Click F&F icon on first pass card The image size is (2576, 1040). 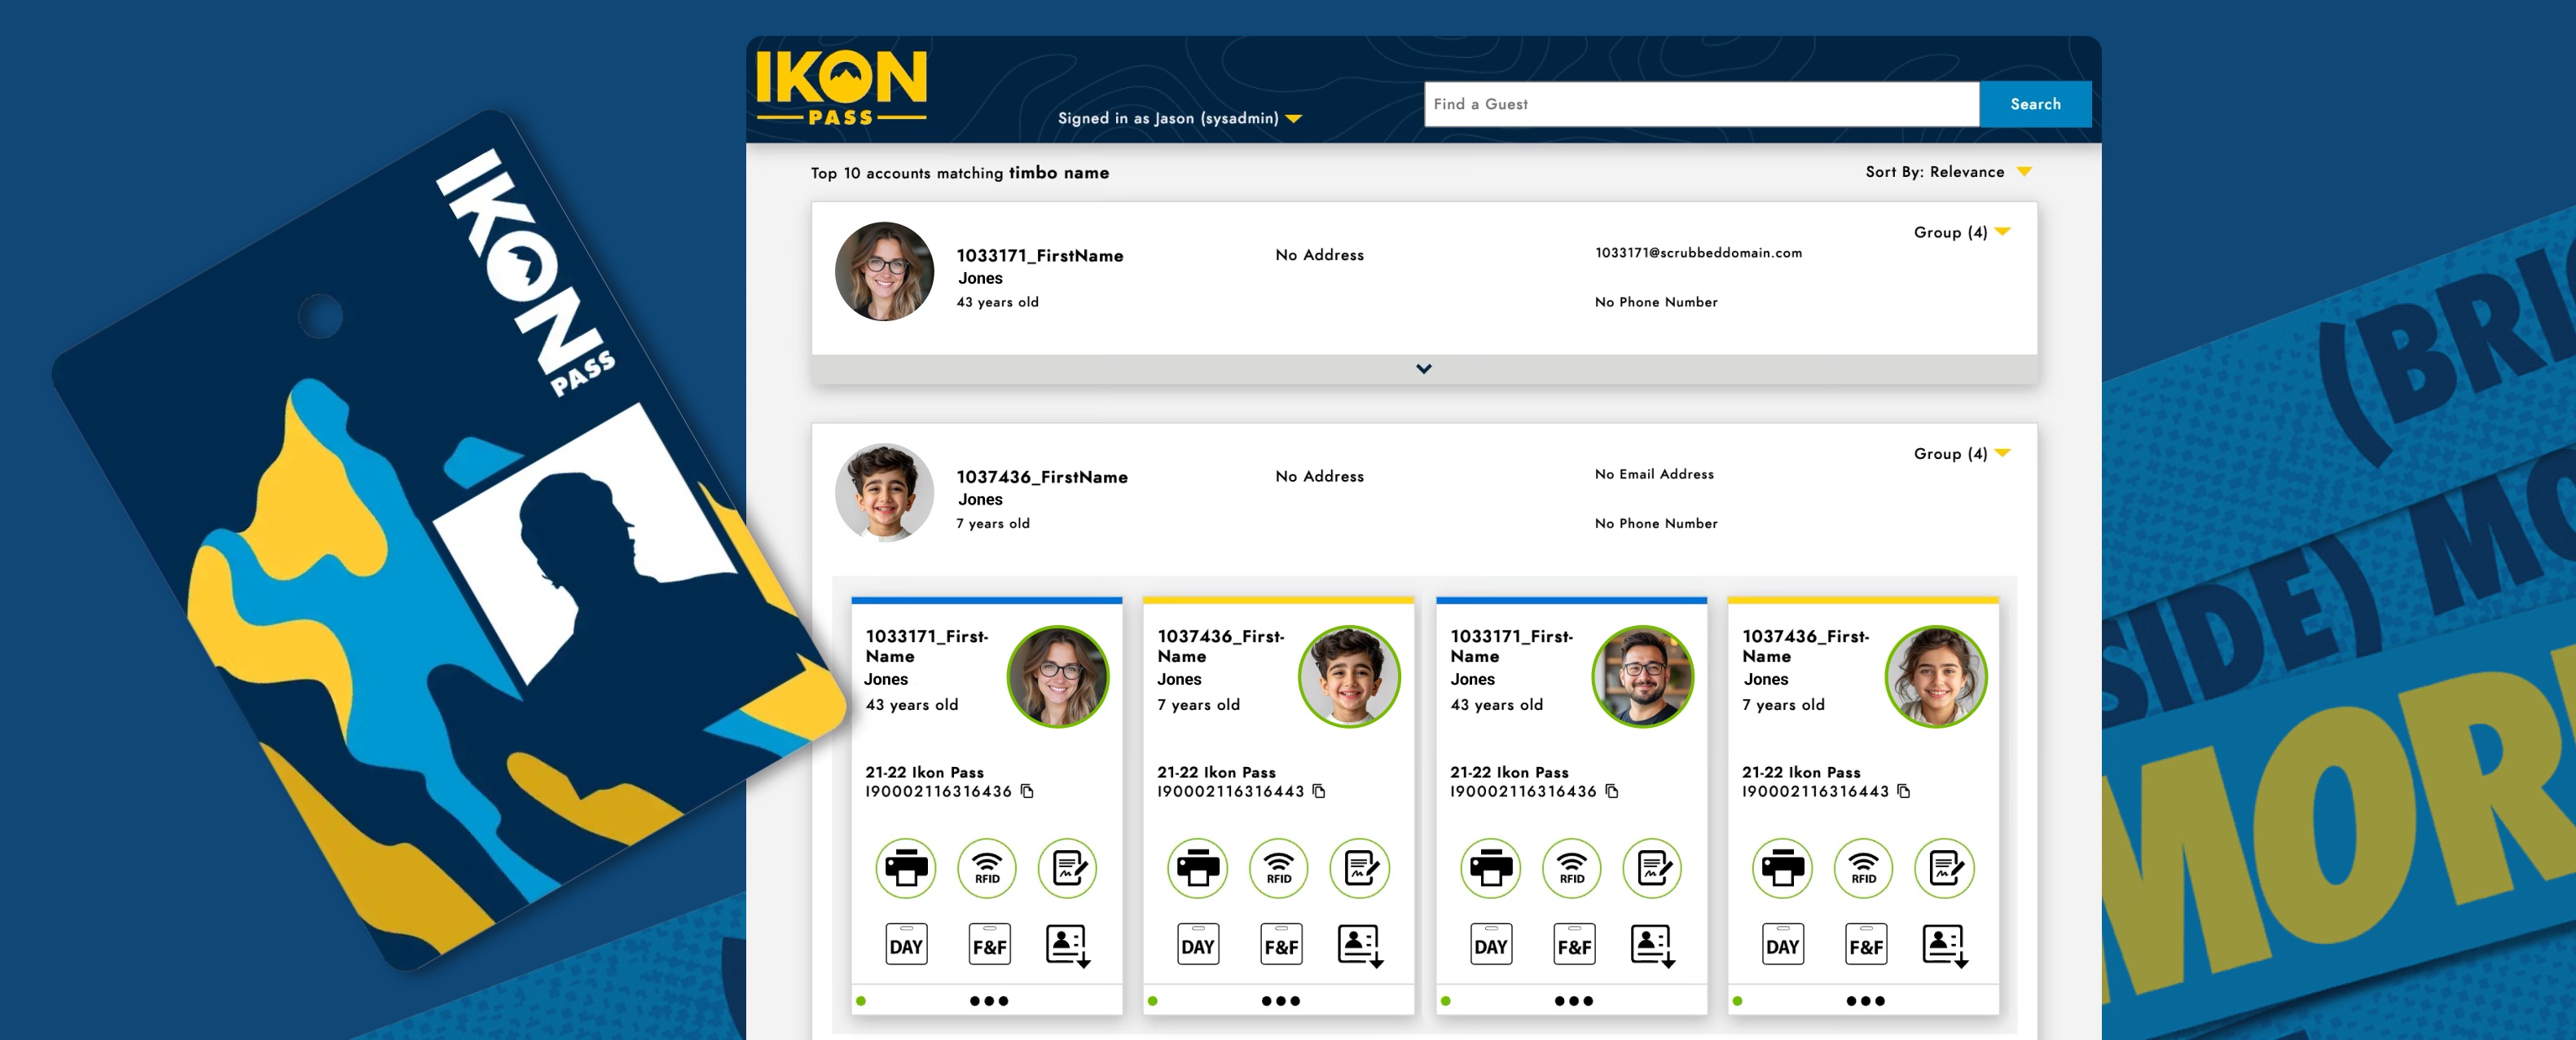(x=989, y=945)
